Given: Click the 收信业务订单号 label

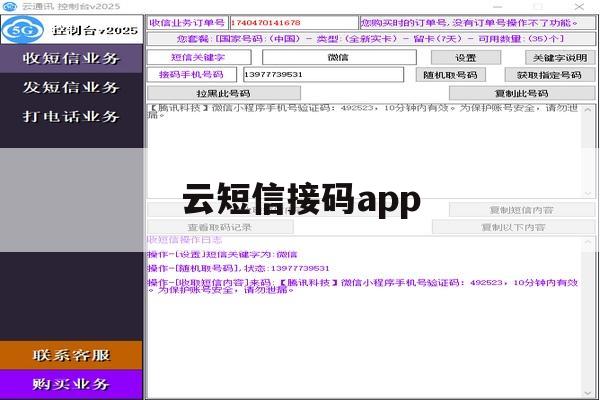Looking at the screenshot, I should click(187, 23).
